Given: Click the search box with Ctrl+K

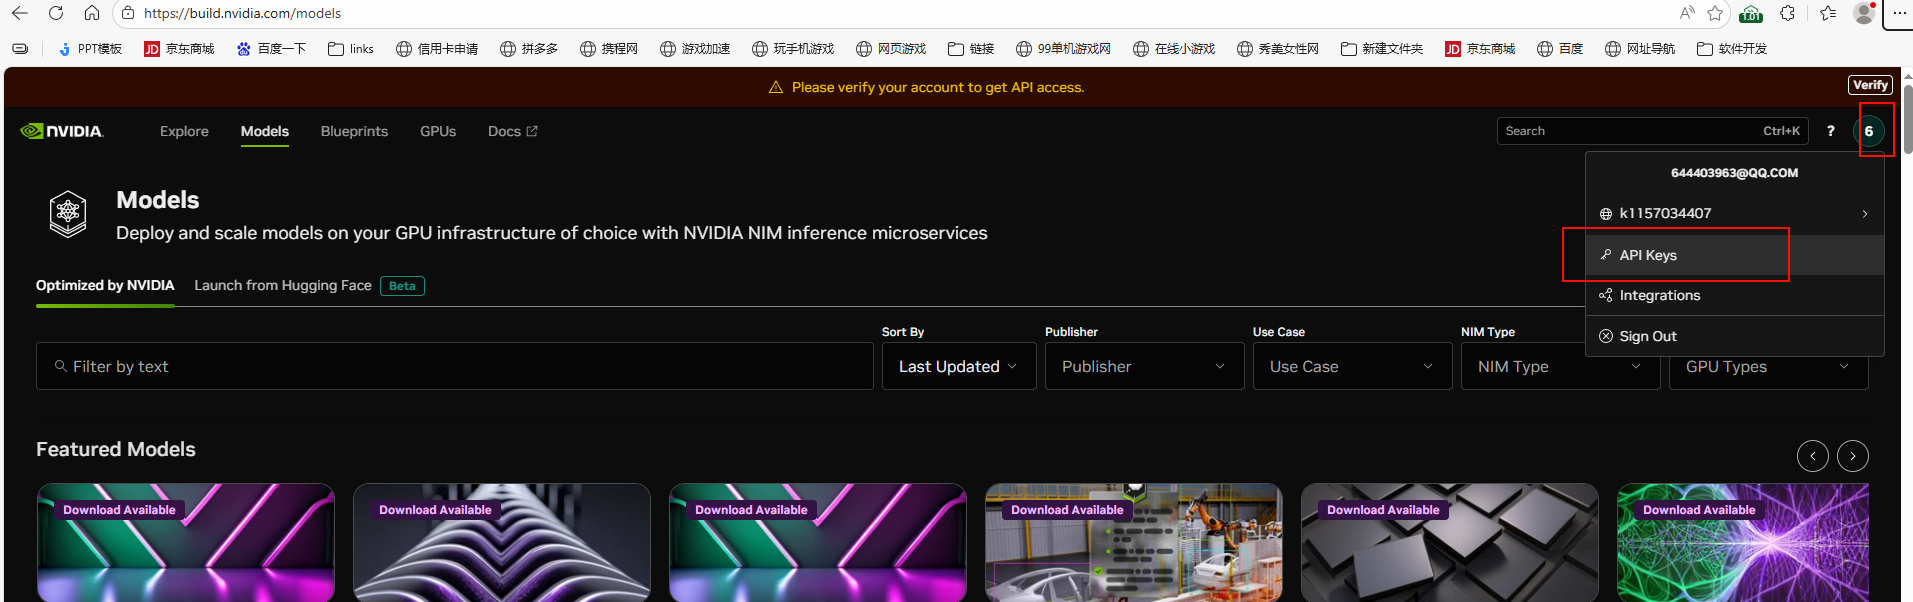Looking at the screenshot, I should coord(1652,131).
